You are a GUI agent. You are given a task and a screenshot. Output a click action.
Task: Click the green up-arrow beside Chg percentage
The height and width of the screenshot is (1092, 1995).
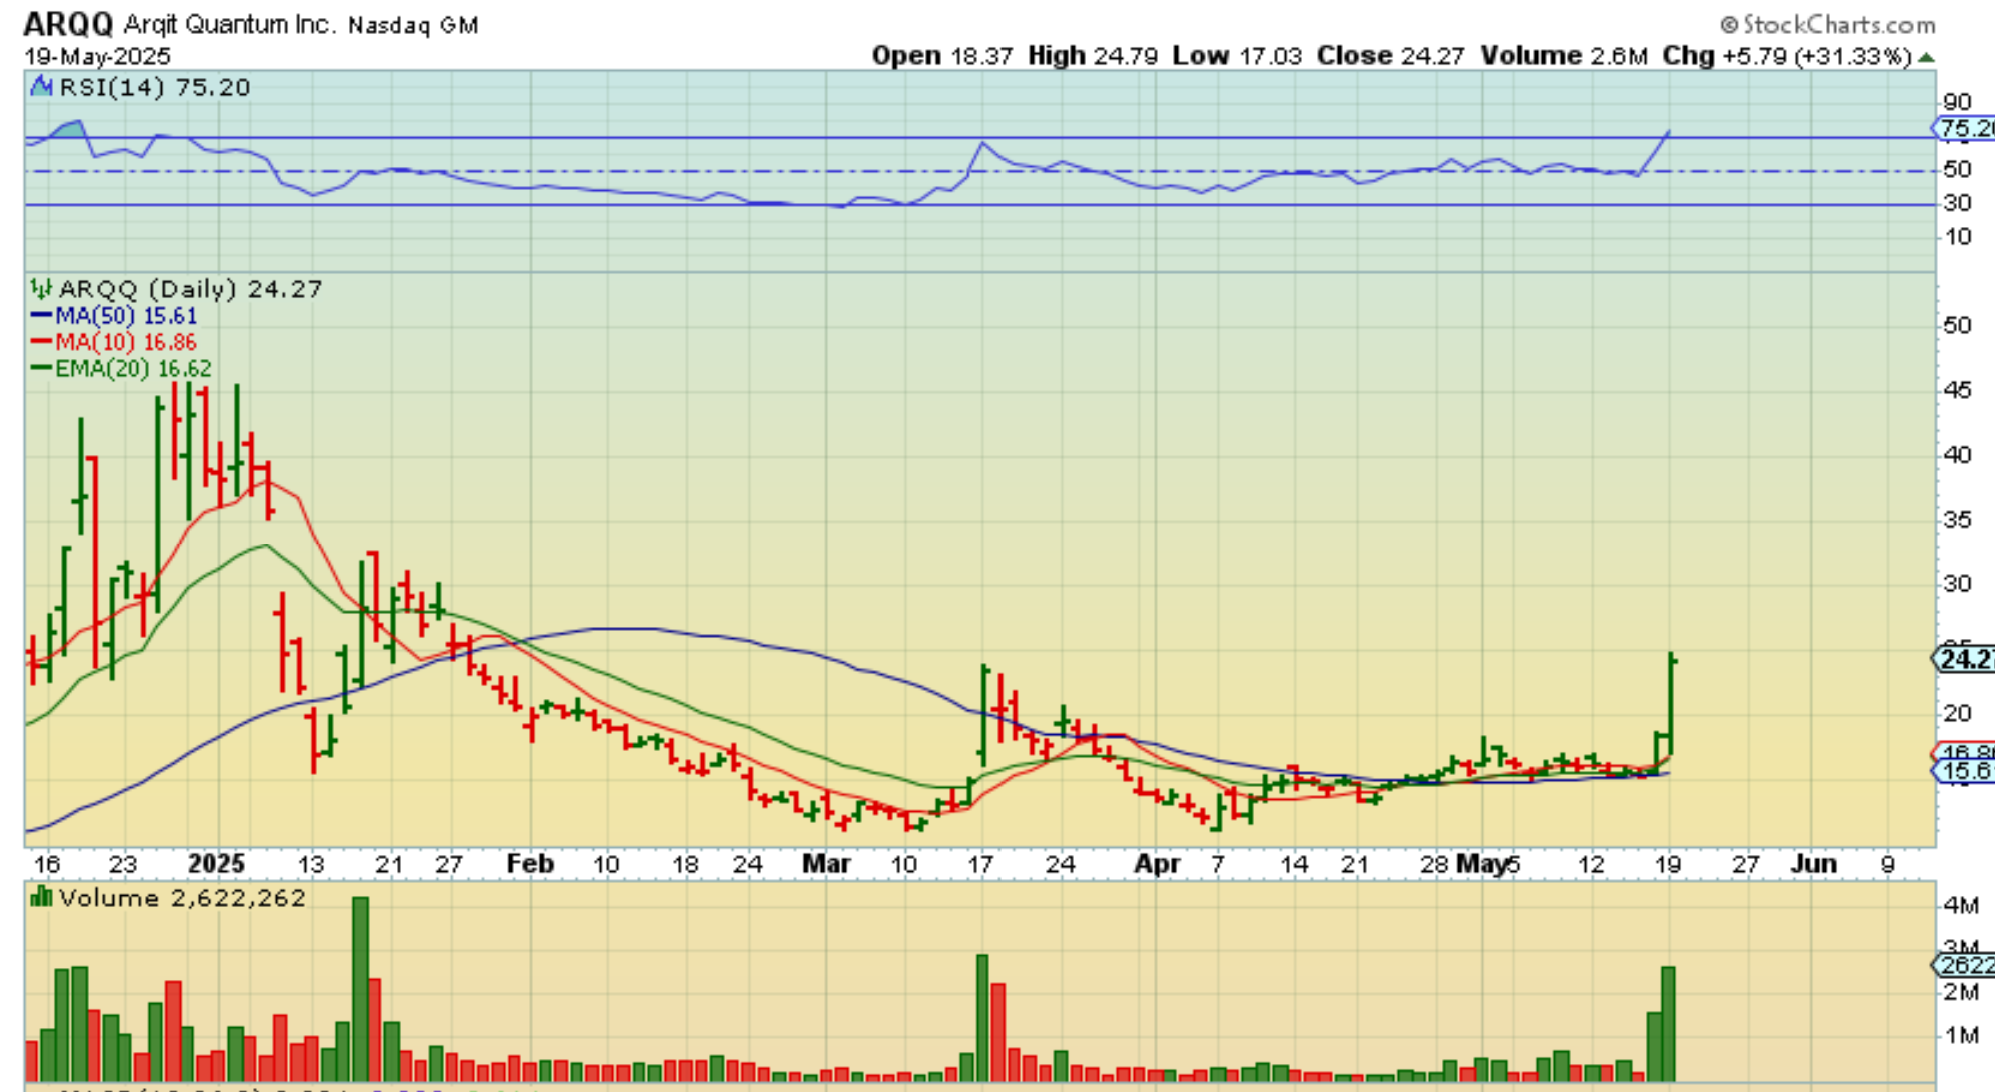1926,57
